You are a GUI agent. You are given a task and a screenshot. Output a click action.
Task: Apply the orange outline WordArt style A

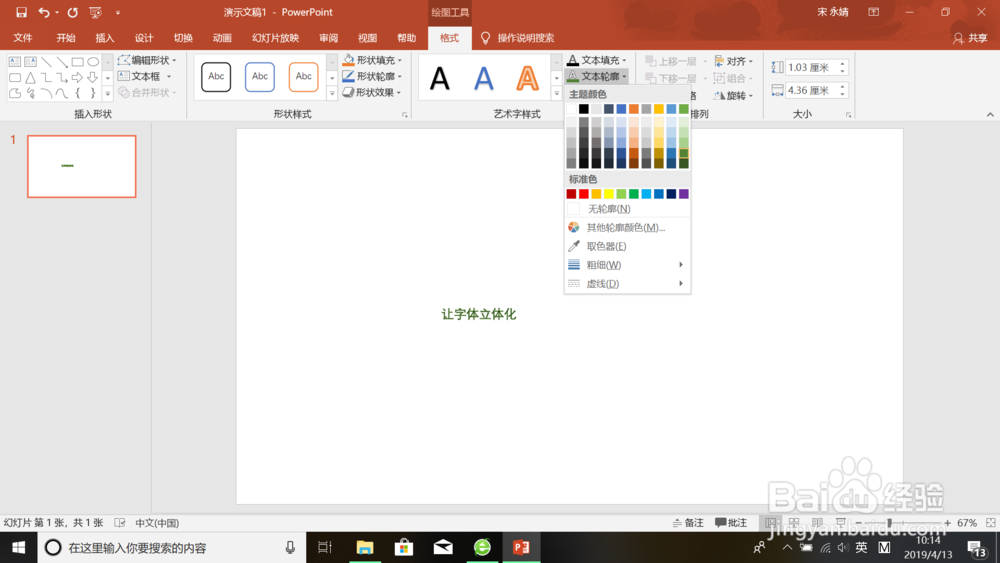click(527, 78)
